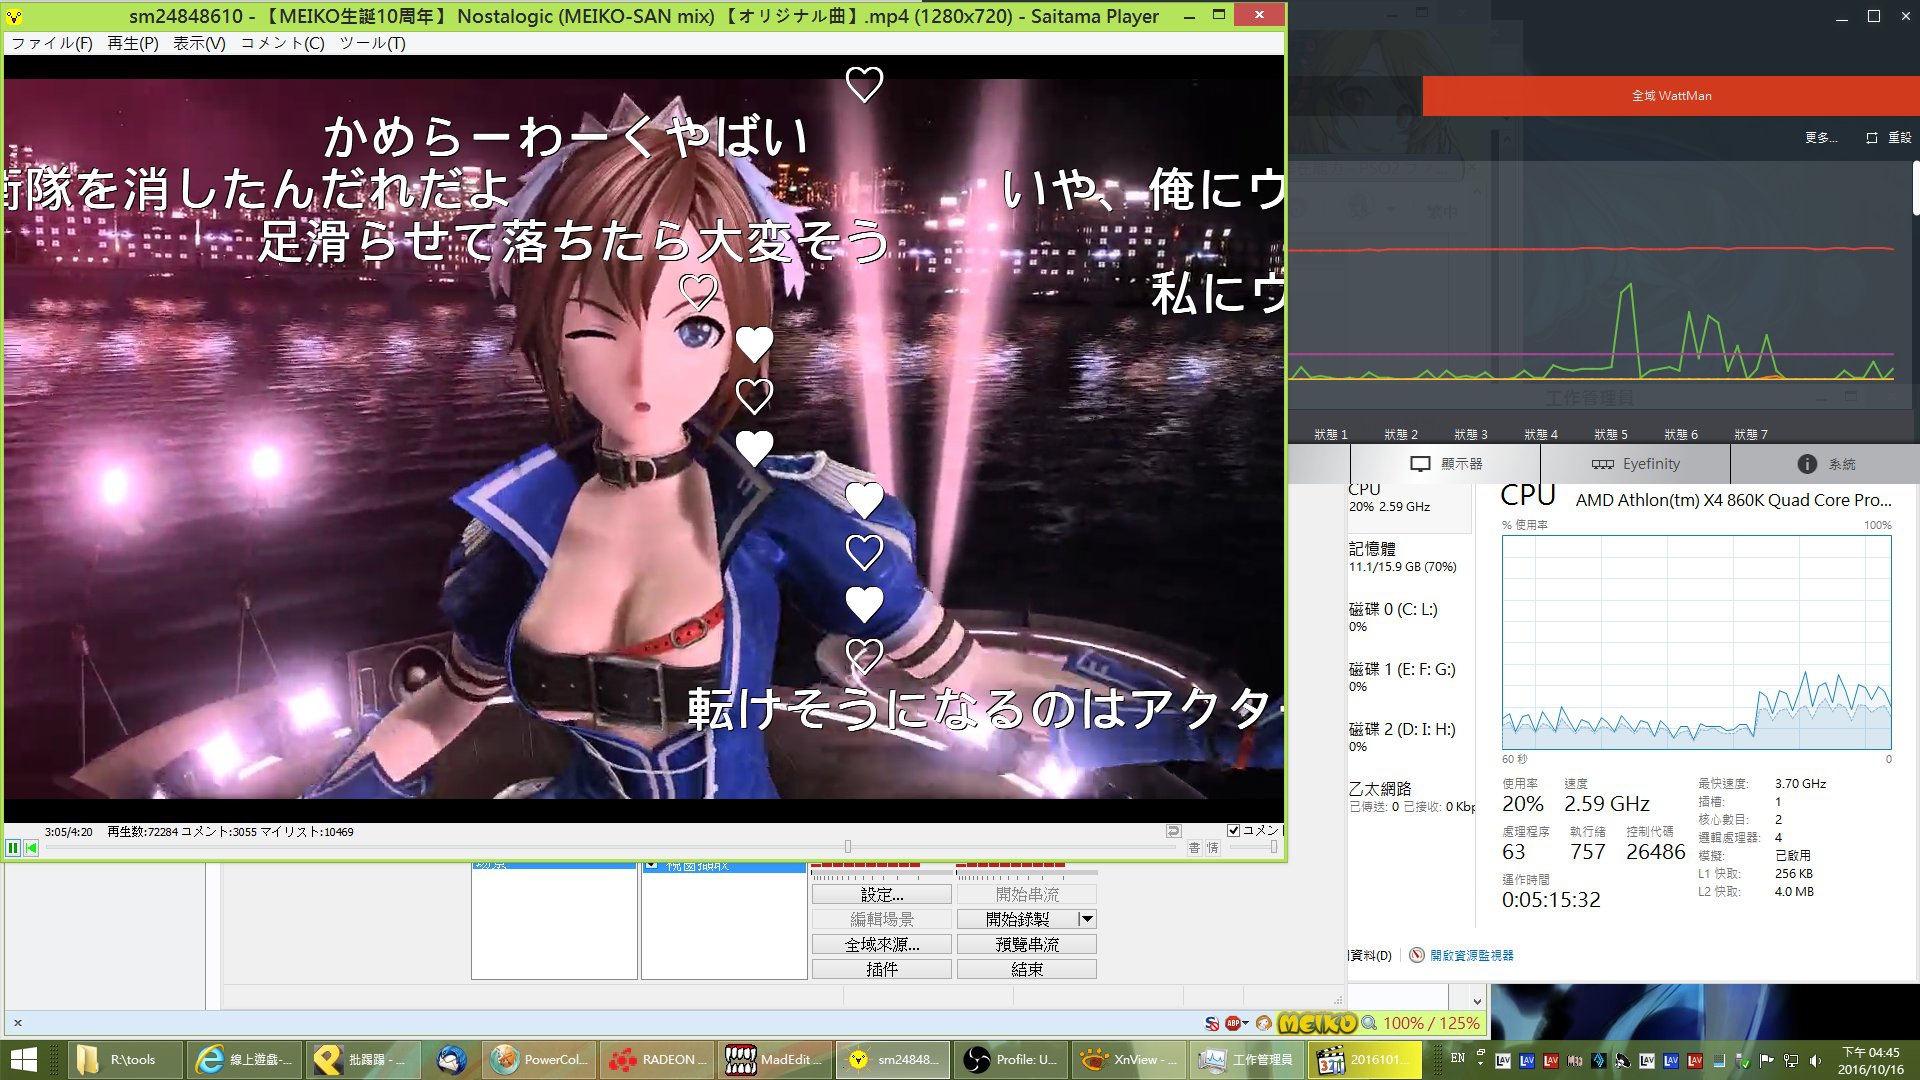Click the 100% / 125% zoom level text

[1431, 1023]
